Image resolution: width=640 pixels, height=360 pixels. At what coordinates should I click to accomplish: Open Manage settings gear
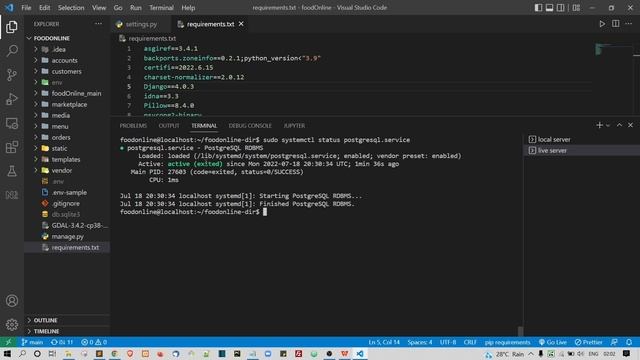pos(12,324)
